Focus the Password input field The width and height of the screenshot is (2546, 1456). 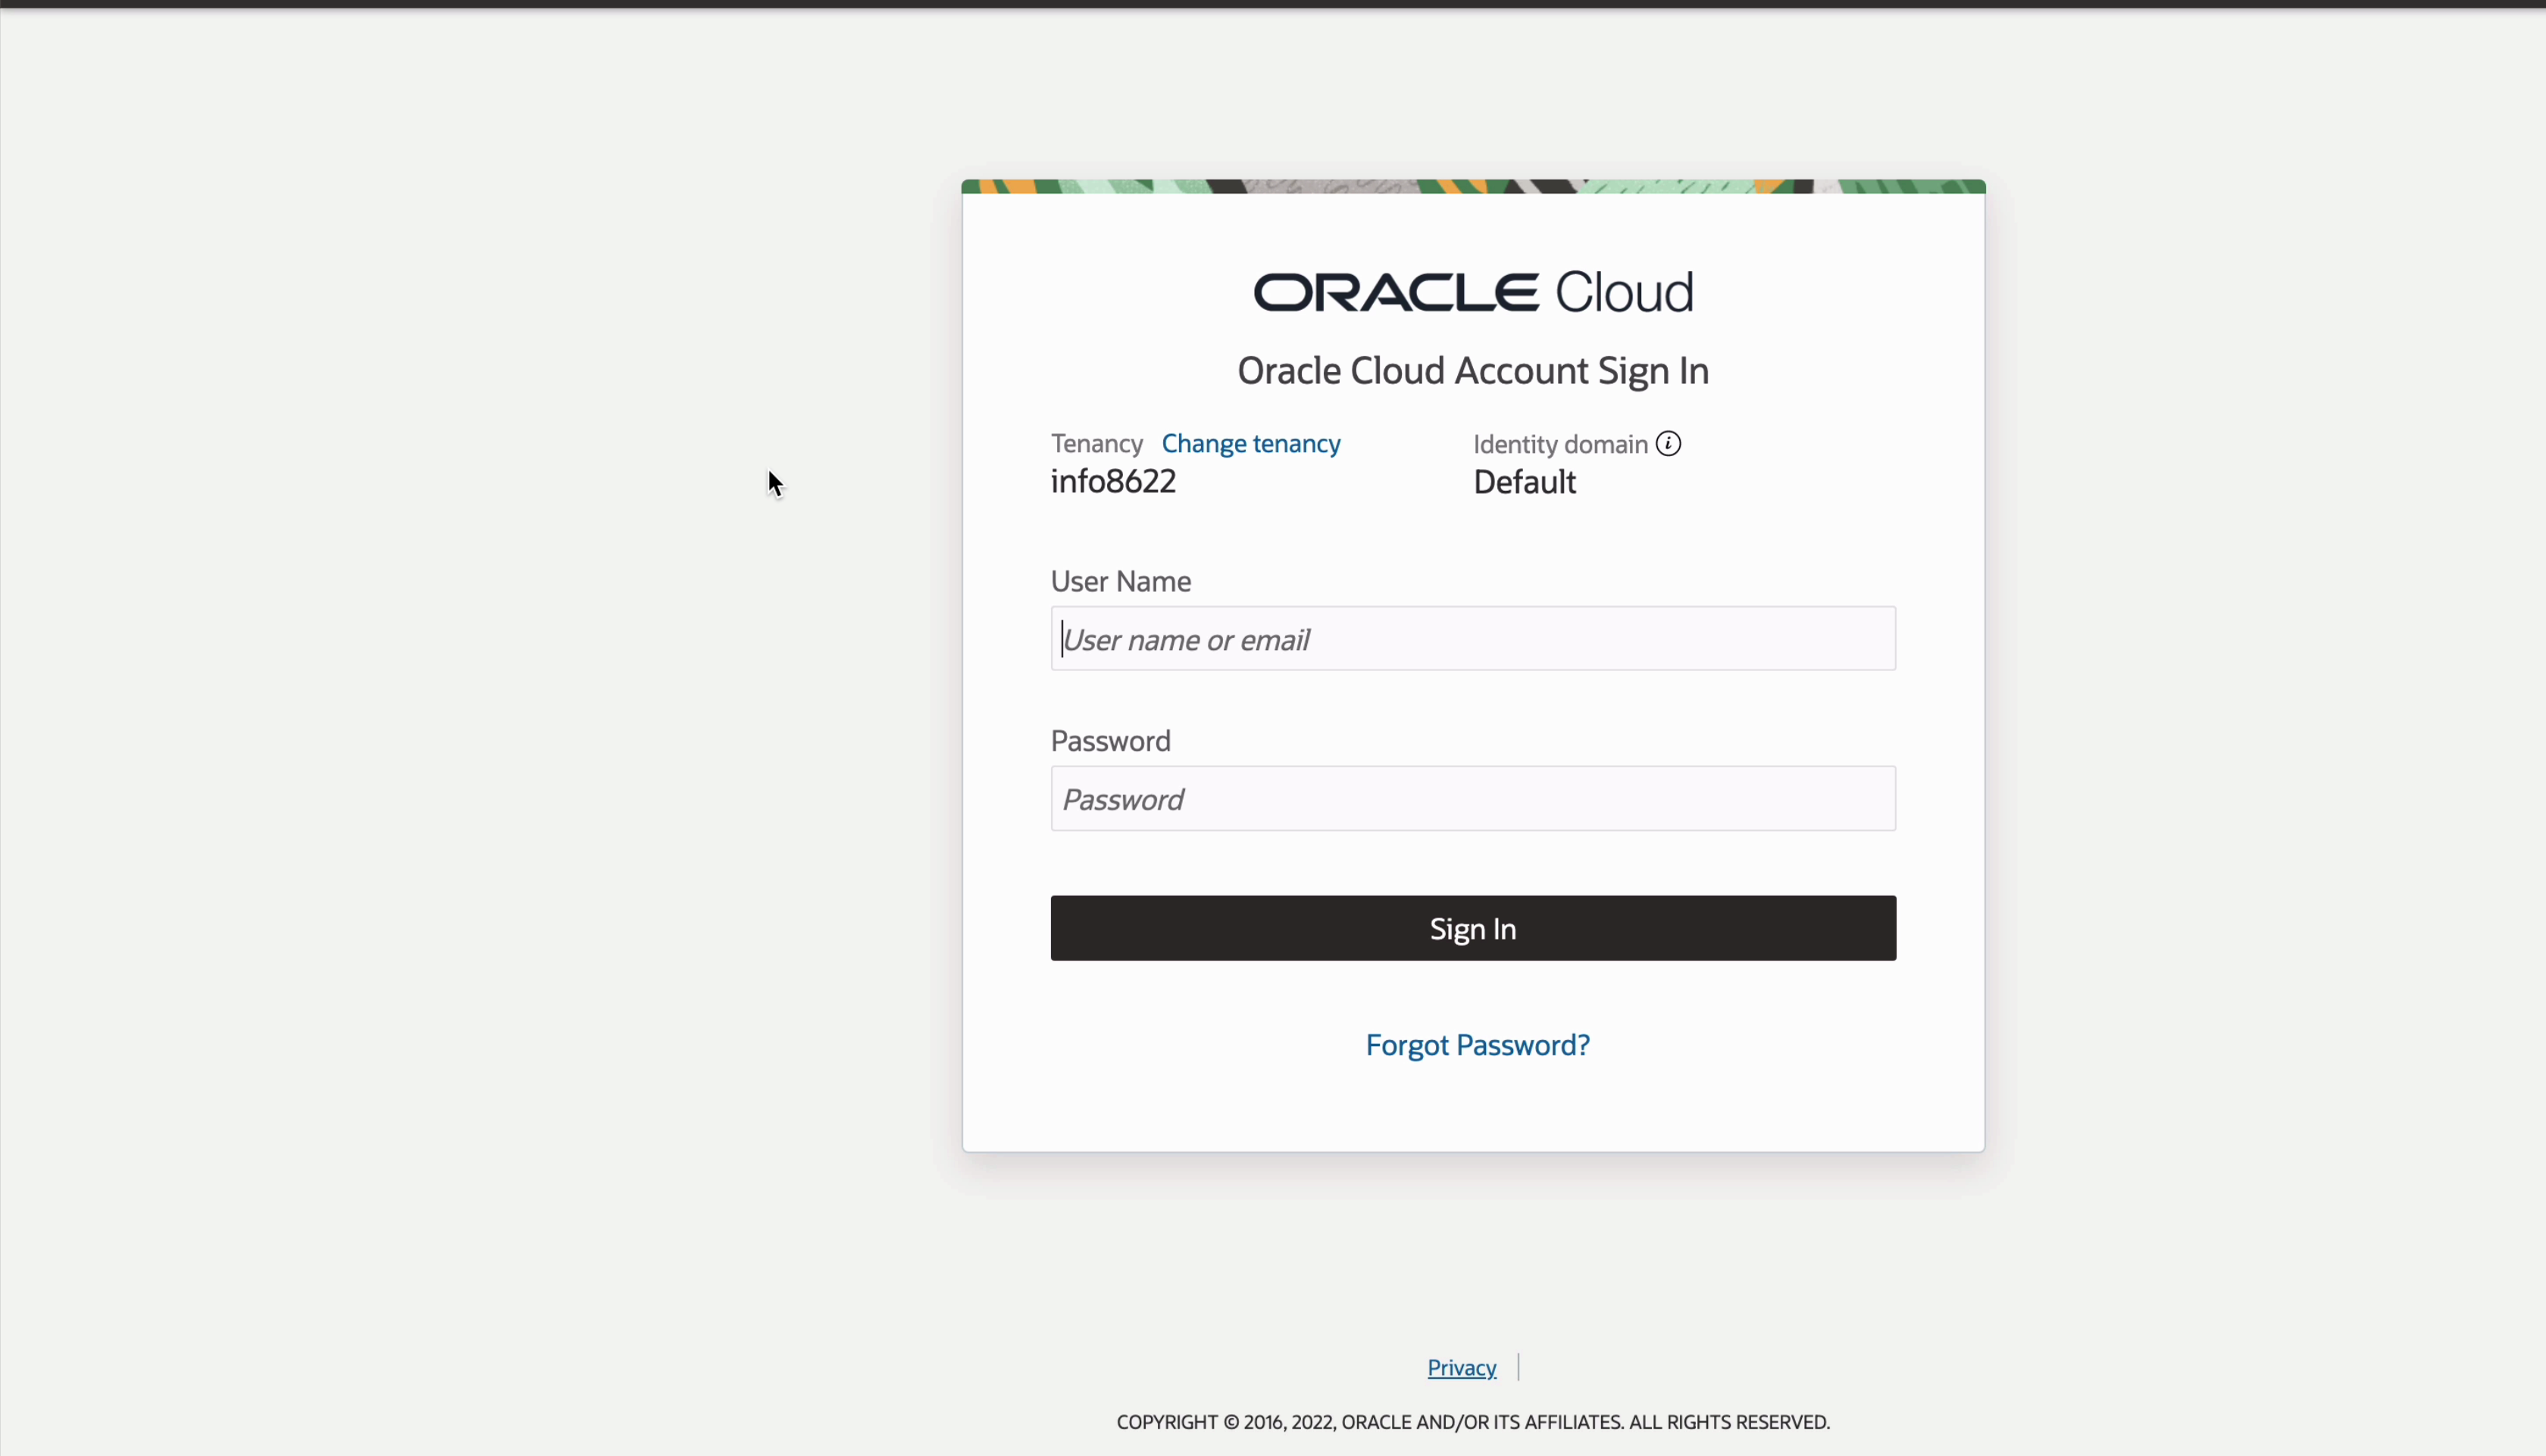point(1472,799)
